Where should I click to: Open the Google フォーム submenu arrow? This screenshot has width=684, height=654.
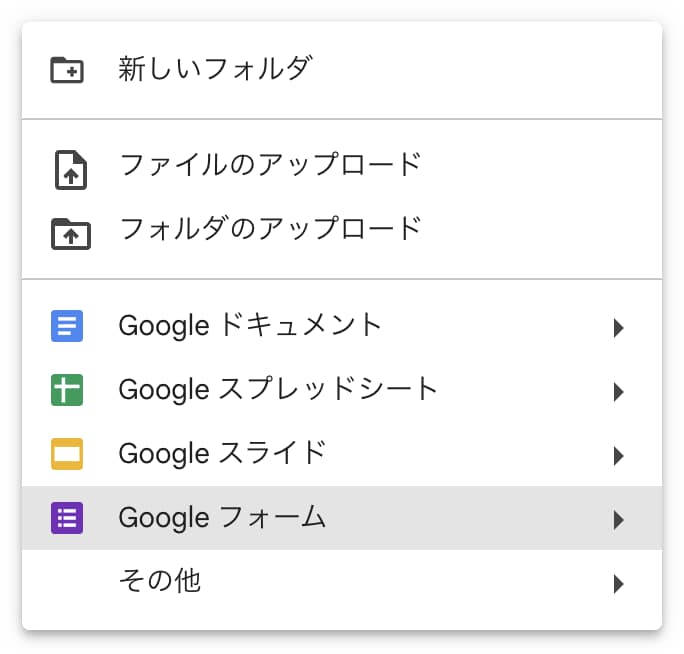tap(619, 519)
